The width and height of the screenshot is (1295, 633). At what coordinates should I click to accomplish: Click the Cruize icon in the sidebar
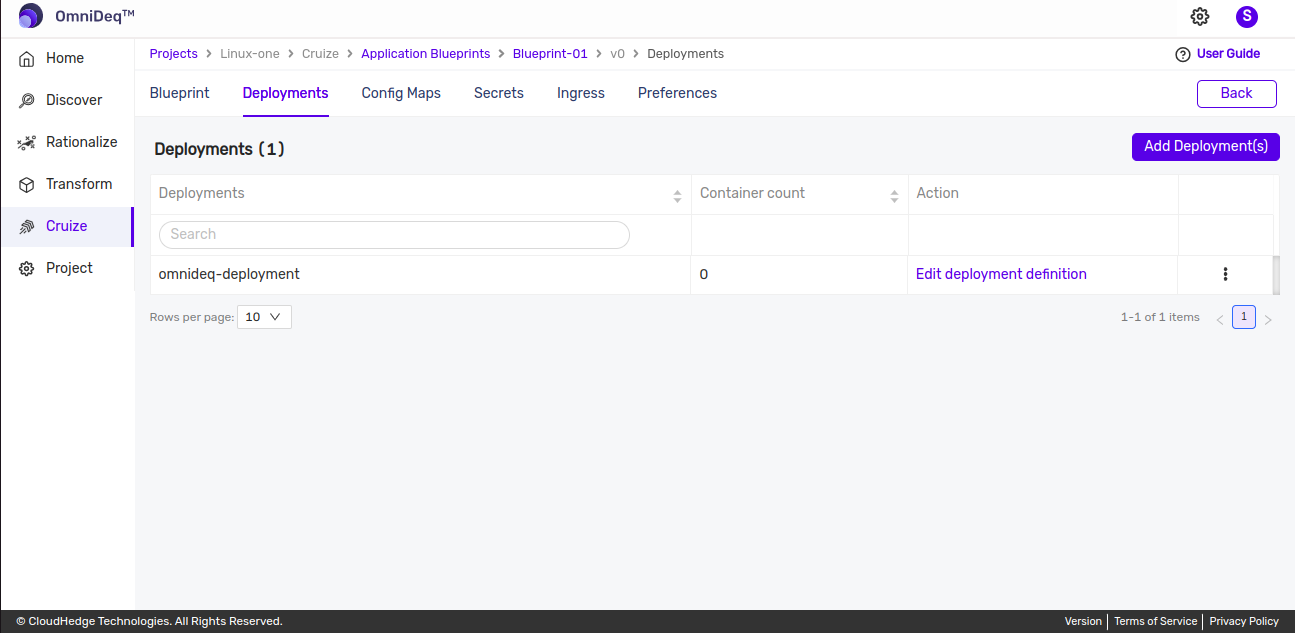(27, 226)
